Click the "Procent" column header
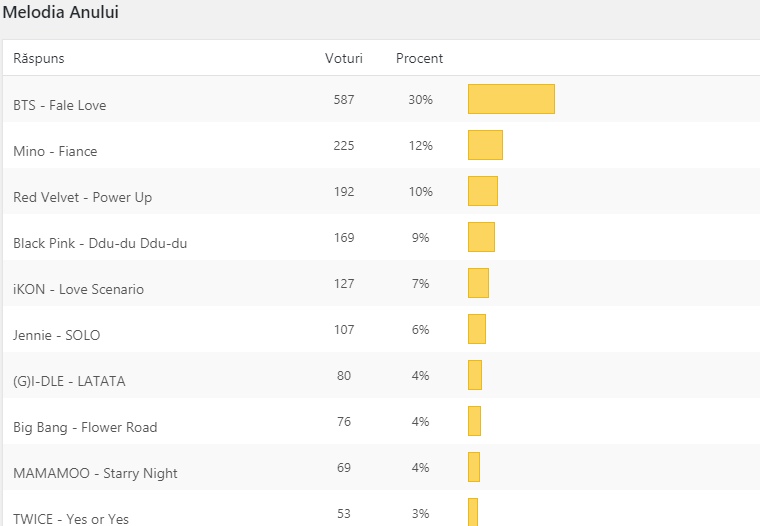 420,59
